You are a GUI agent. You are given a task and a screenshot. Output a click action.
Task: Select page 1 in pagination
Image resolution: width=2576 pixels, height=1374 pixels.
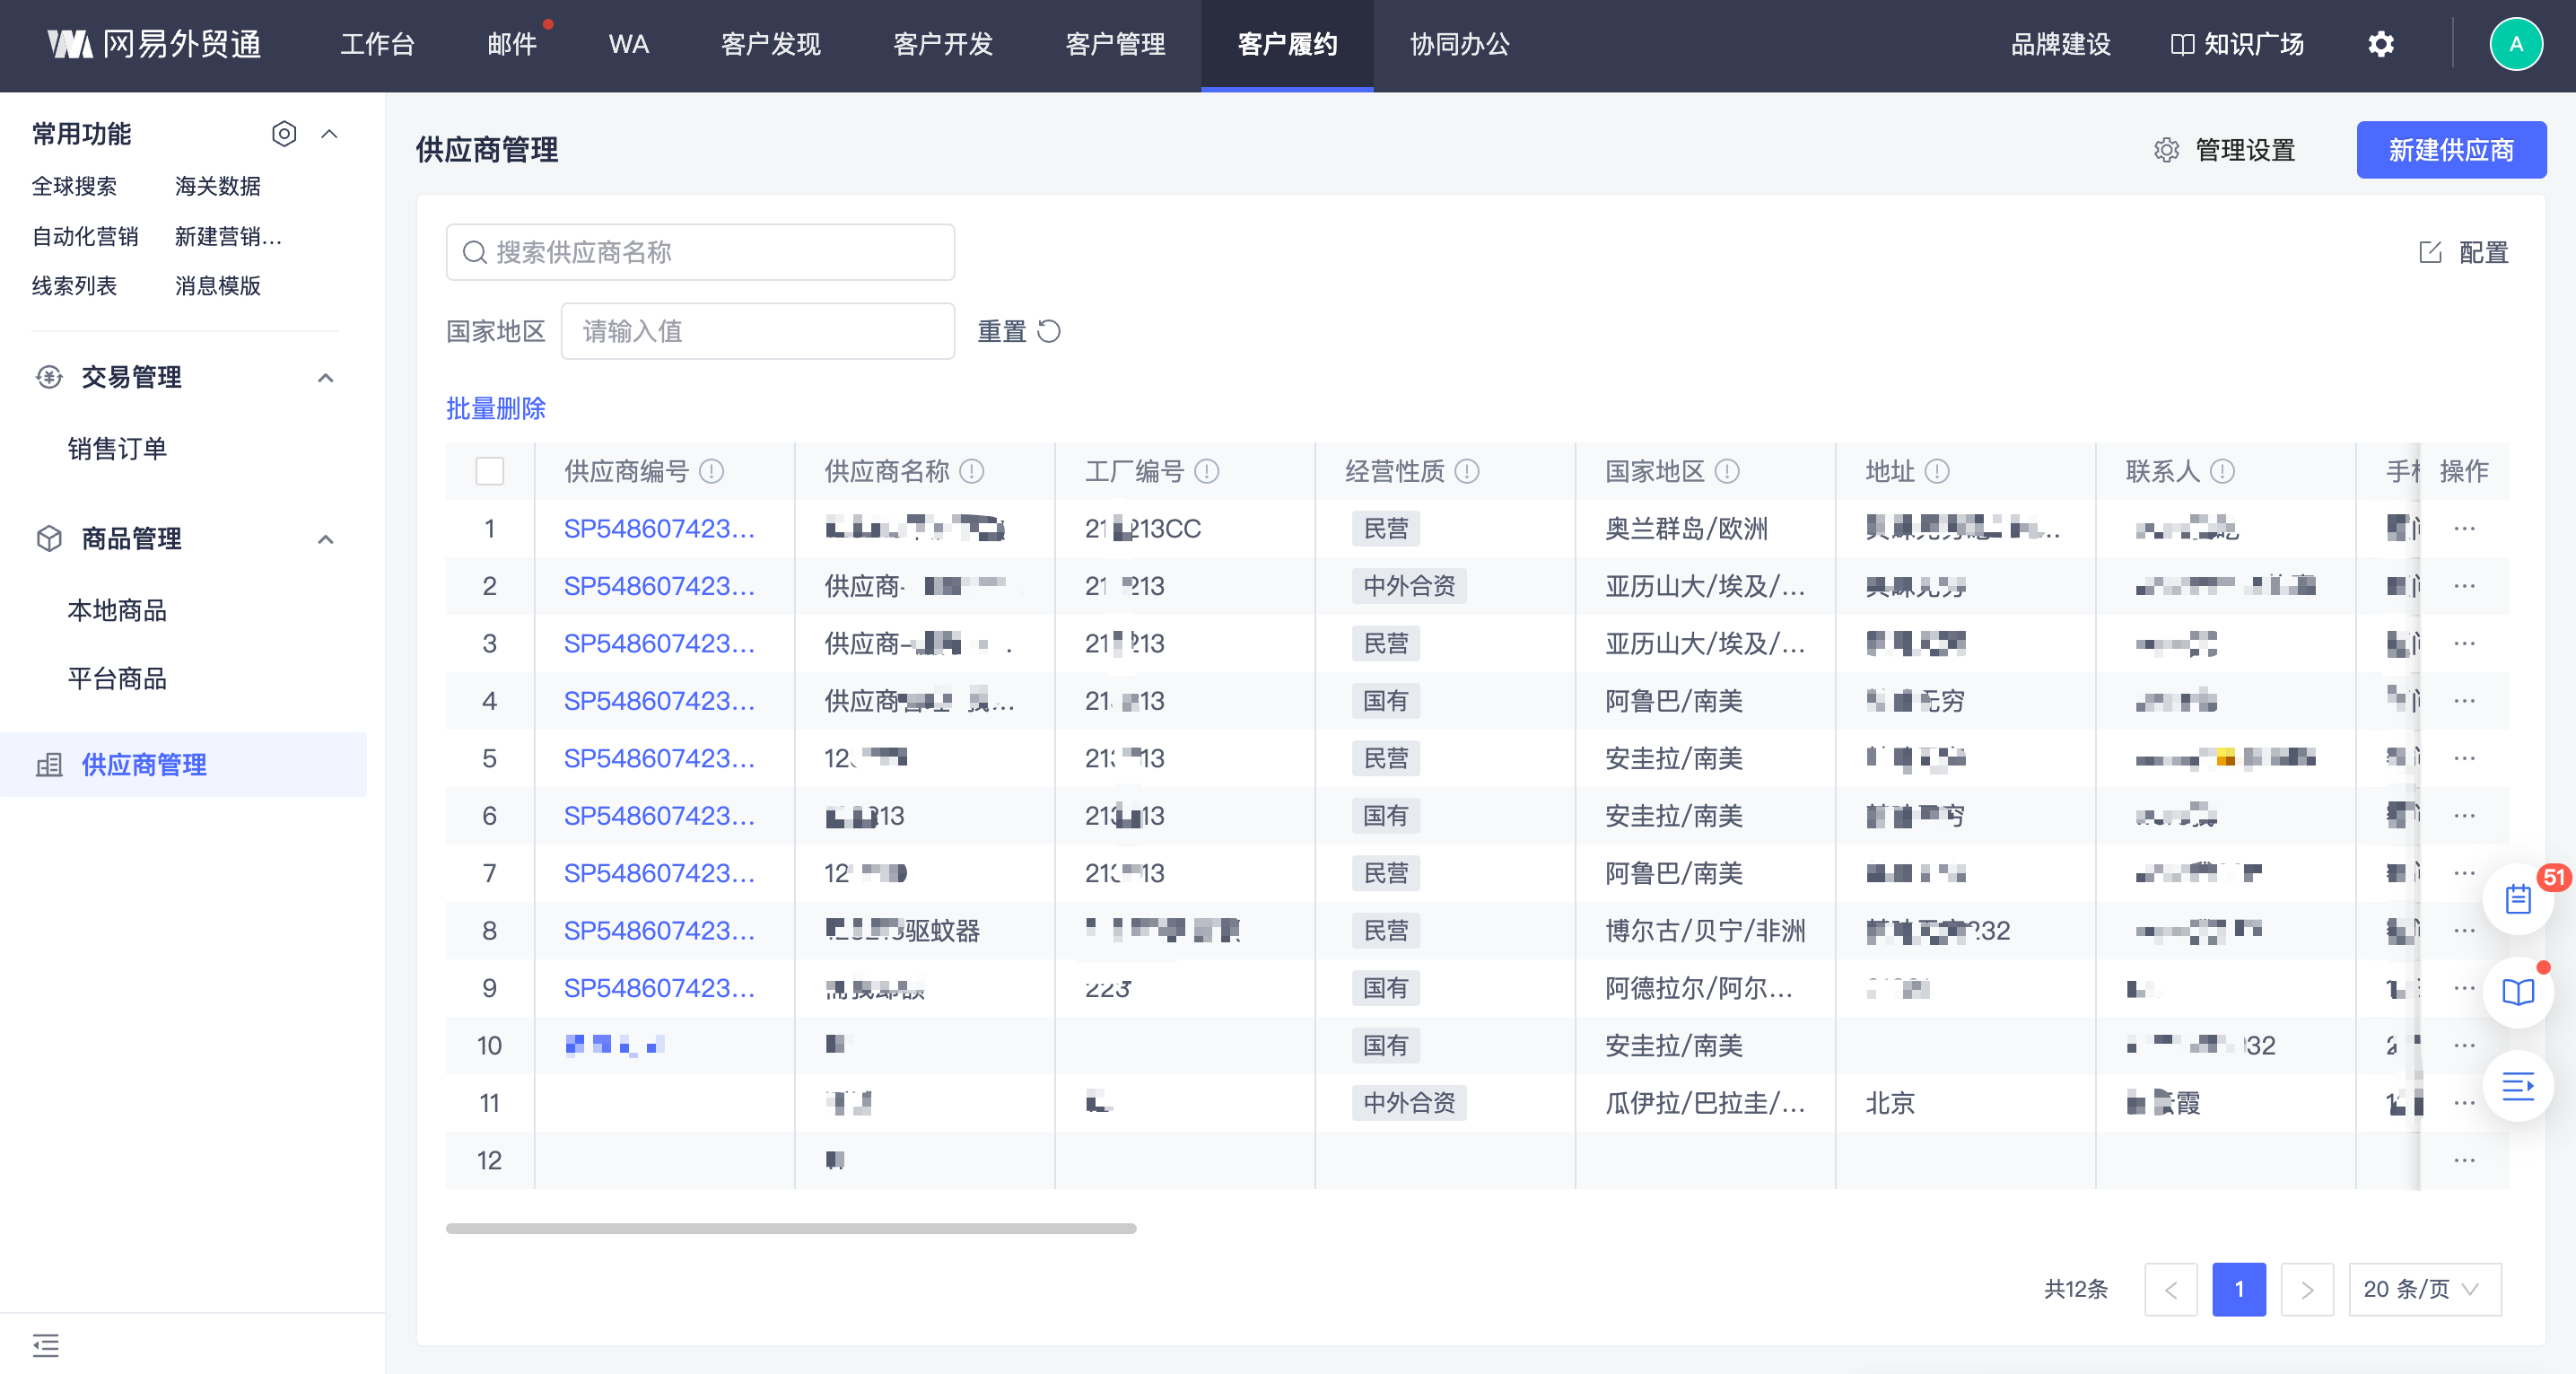tap(2239, 1289)
